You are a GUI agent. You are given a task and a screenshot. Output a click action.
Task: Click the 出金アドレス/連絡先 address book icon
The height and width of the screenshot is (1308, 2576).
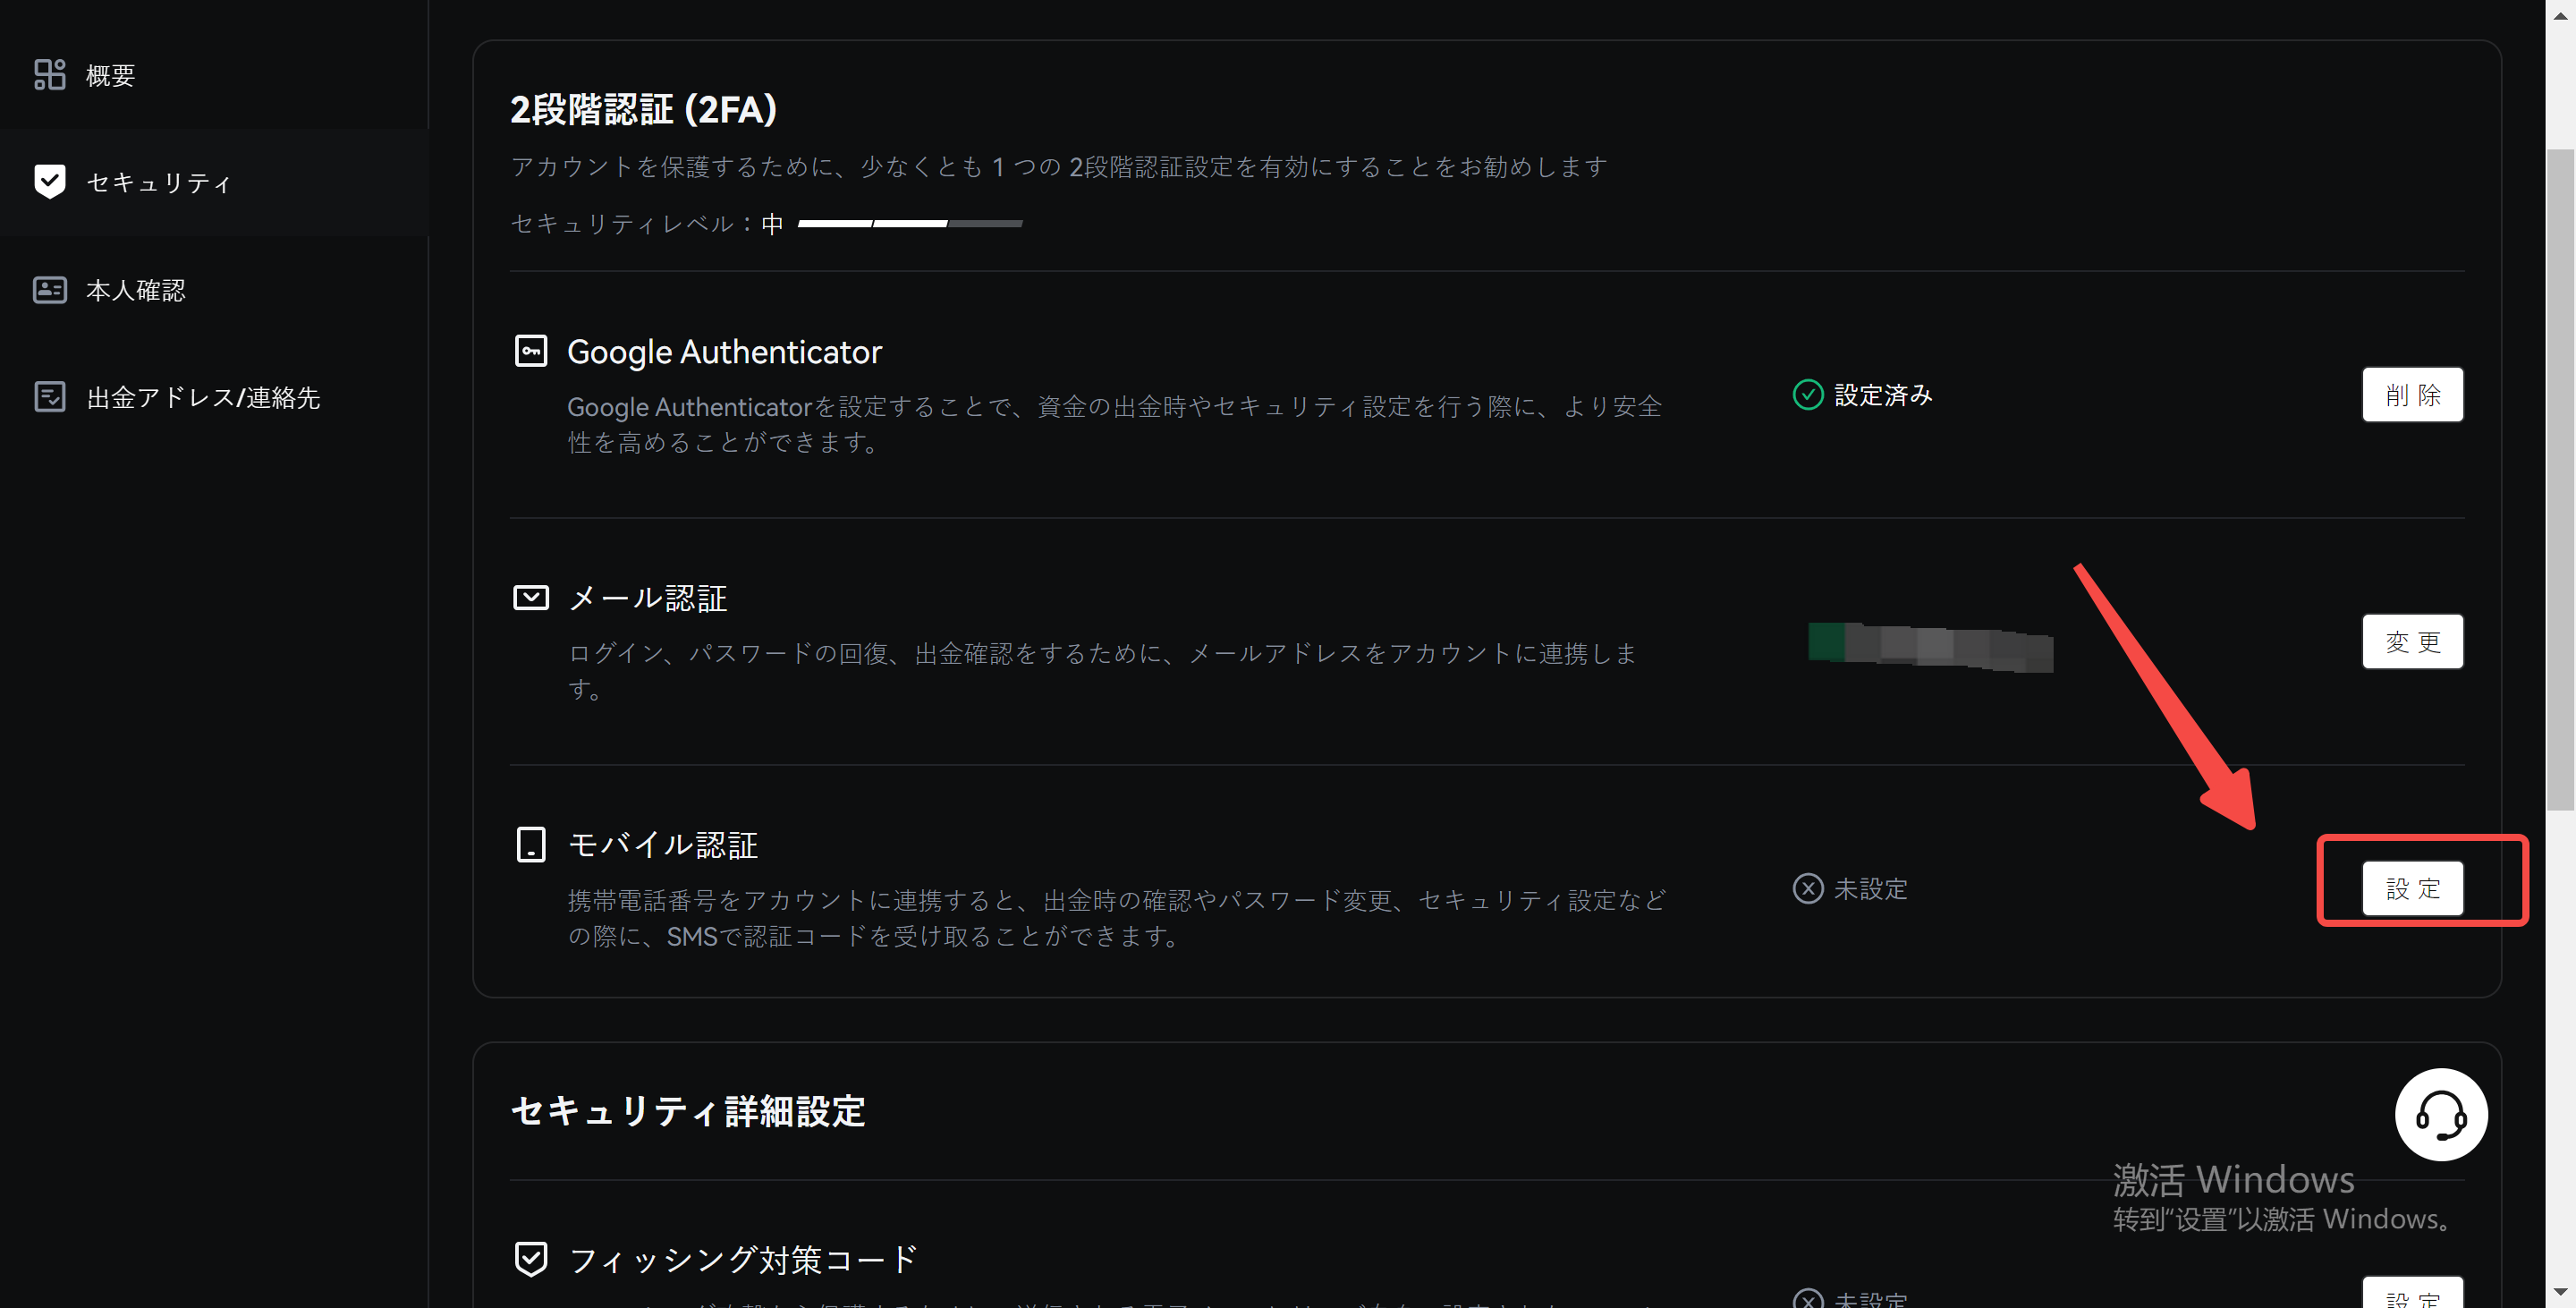pos(49,397)
